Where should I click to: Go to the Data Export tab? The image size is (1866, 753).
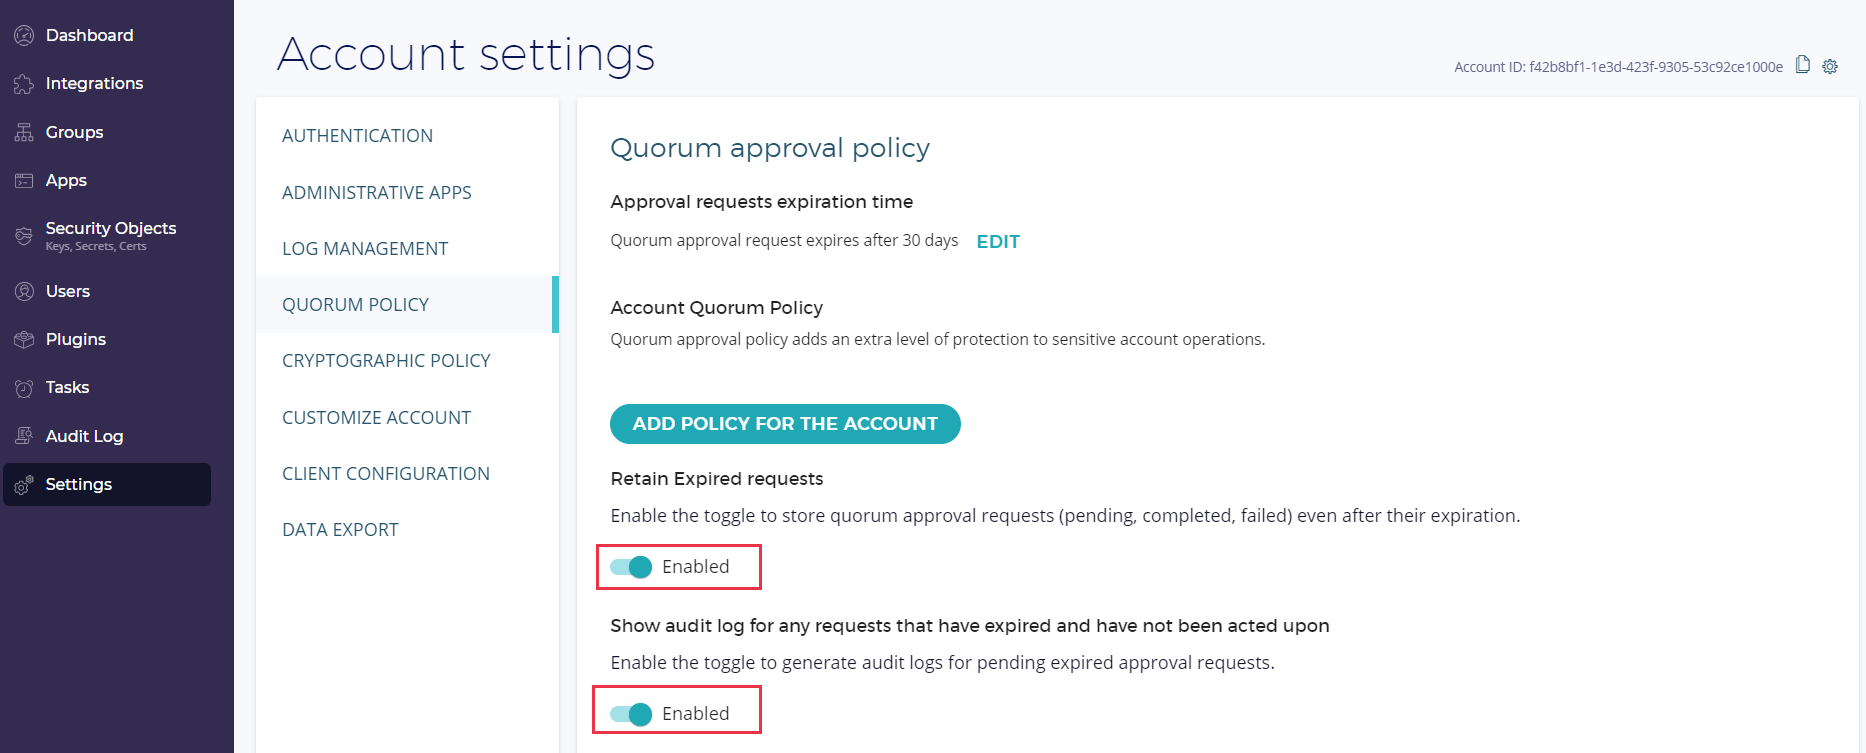(340, 530)
